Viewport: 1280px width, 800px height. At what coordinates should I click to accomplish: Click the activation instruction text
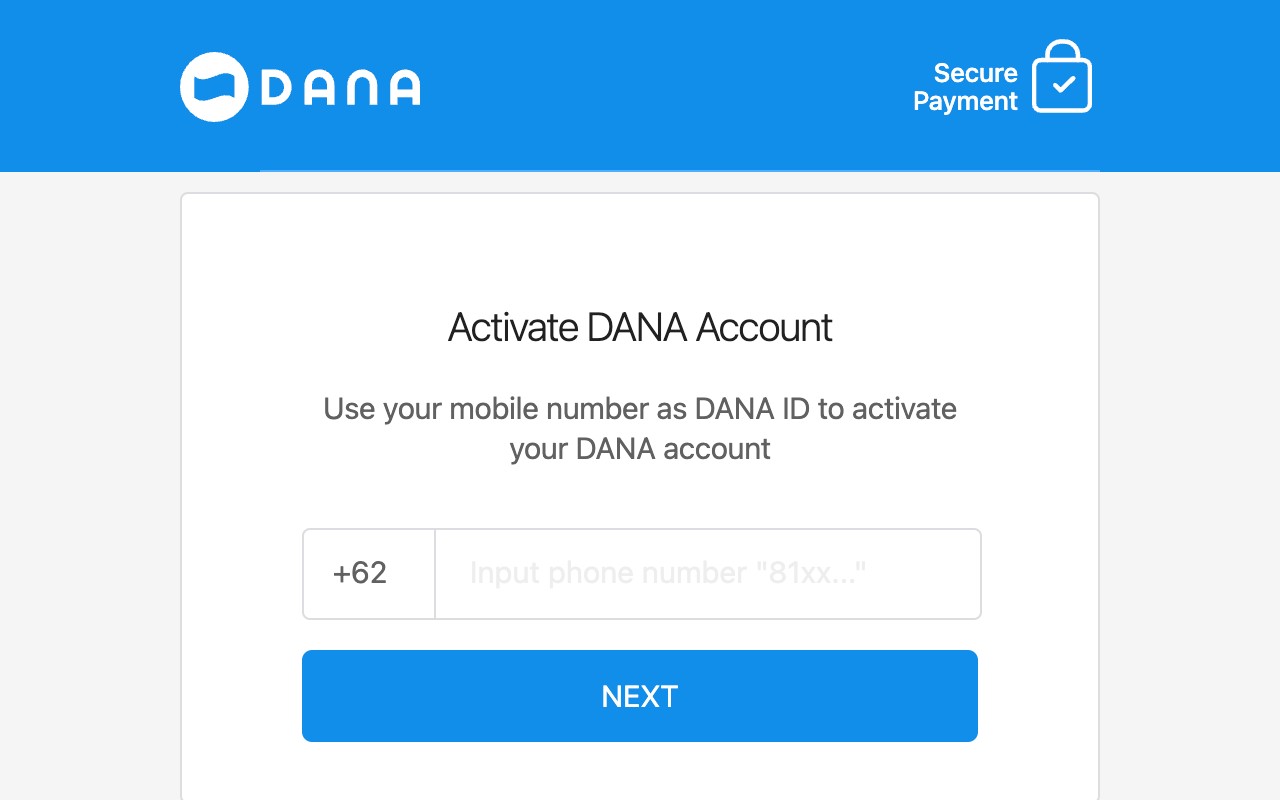coord(640,428)
